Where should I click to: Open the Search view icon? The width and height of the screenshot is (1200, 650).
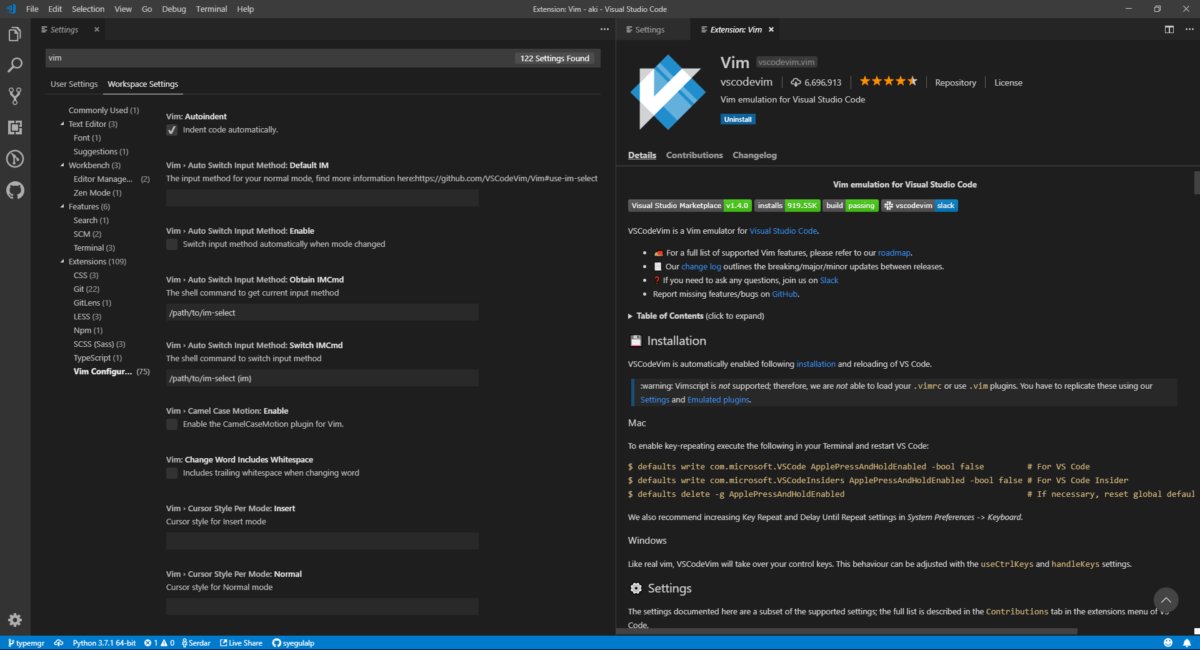[x=15, y=65]
